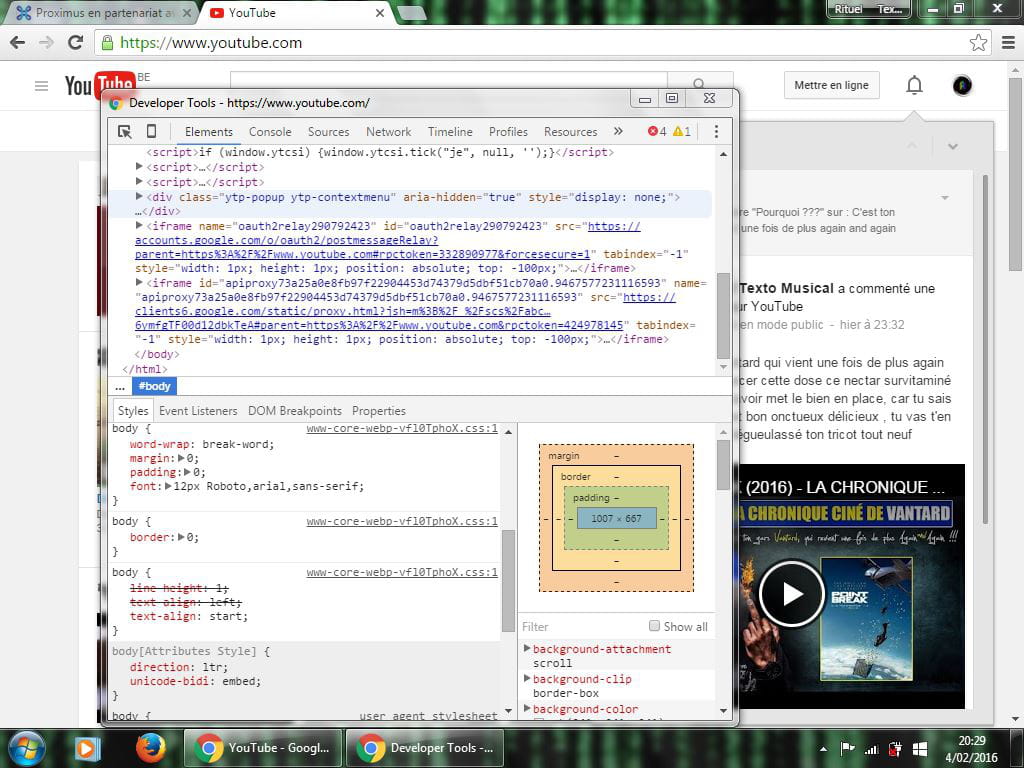Open www-core-webp css link beside border rule

[x=402, y=521]
